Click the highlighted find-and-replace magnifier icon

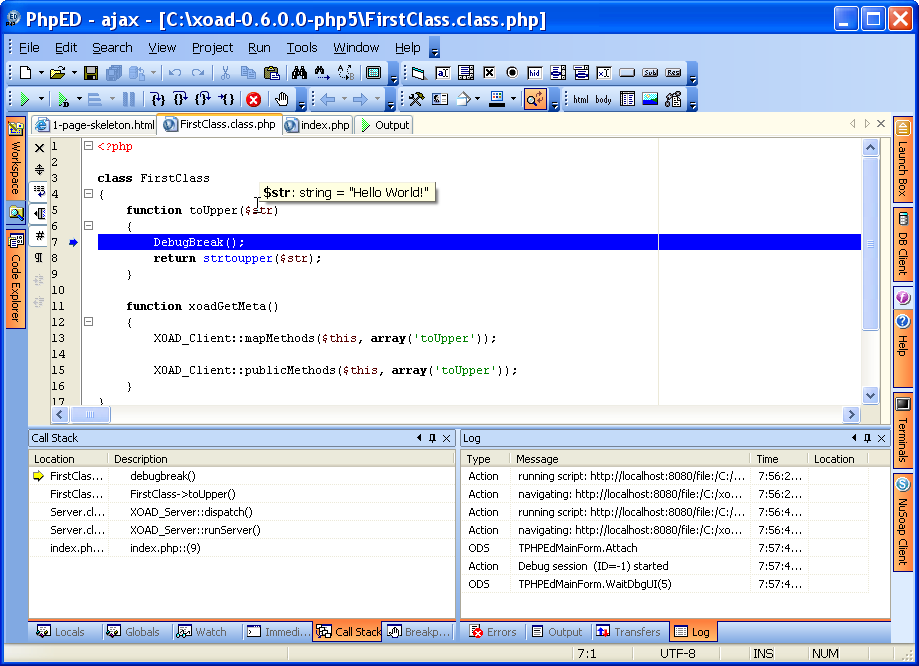535,99
